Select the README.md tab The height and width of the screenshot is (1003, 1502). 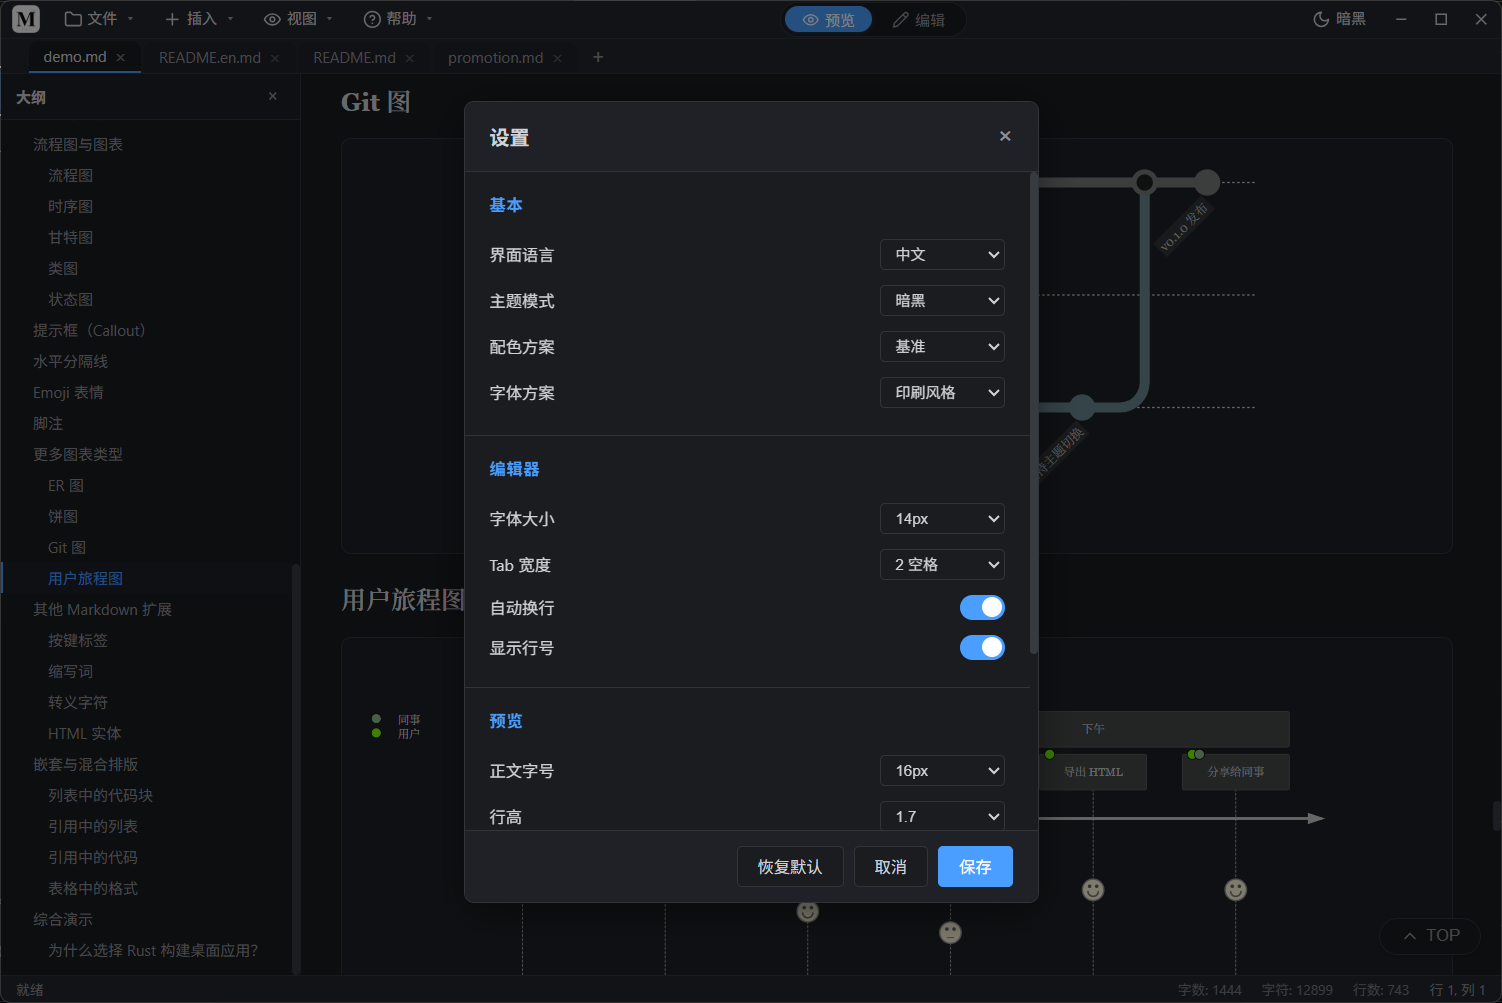(x=354, y=58)
